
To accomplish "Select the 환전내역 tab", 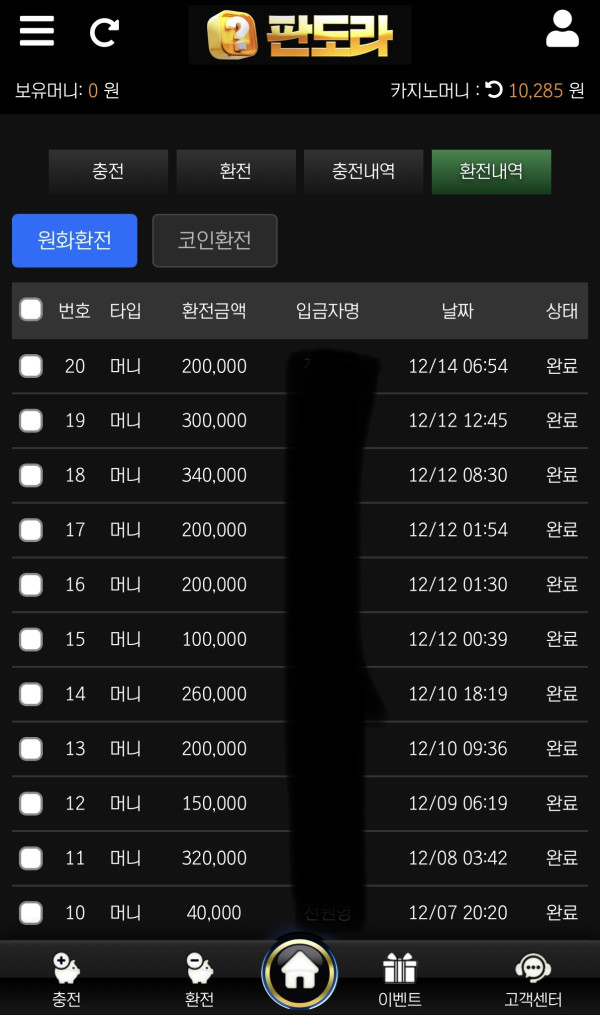I will tap(491, 172).
